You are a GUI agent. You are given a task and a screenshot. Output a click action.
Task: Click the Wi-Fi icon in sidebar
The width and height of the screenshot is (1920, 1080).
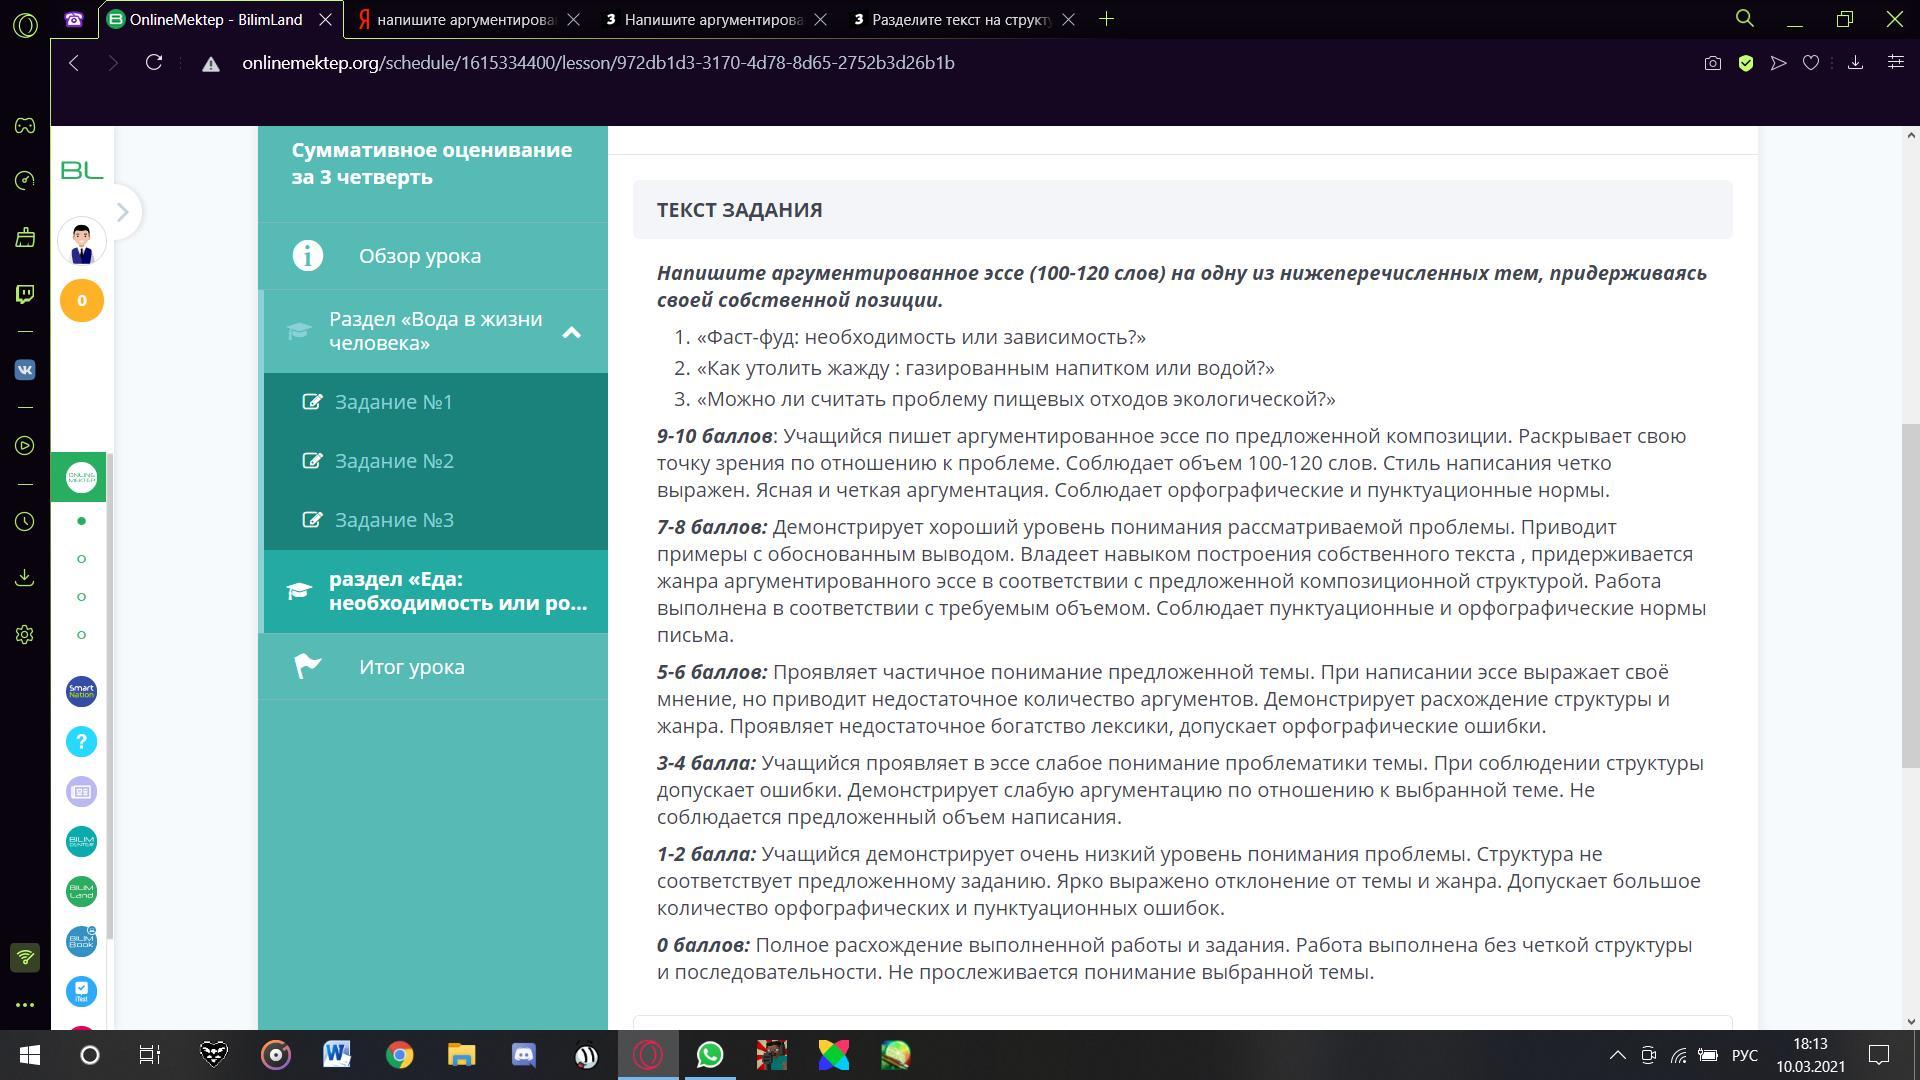[x=25, y=957]
